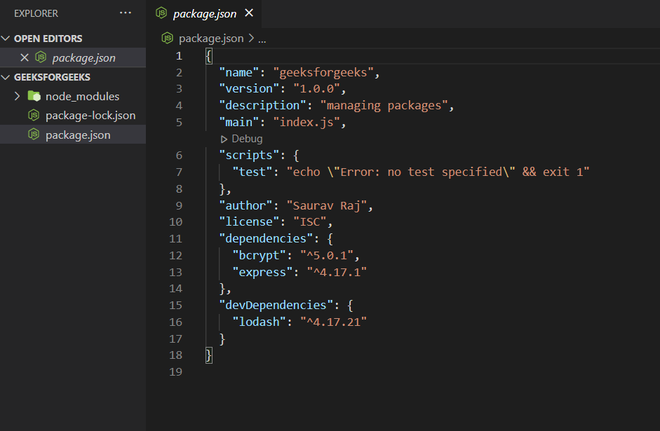Open the Explorer more actions ellipsis
This screenshot has height=431, width=660.
click(125, 13)
